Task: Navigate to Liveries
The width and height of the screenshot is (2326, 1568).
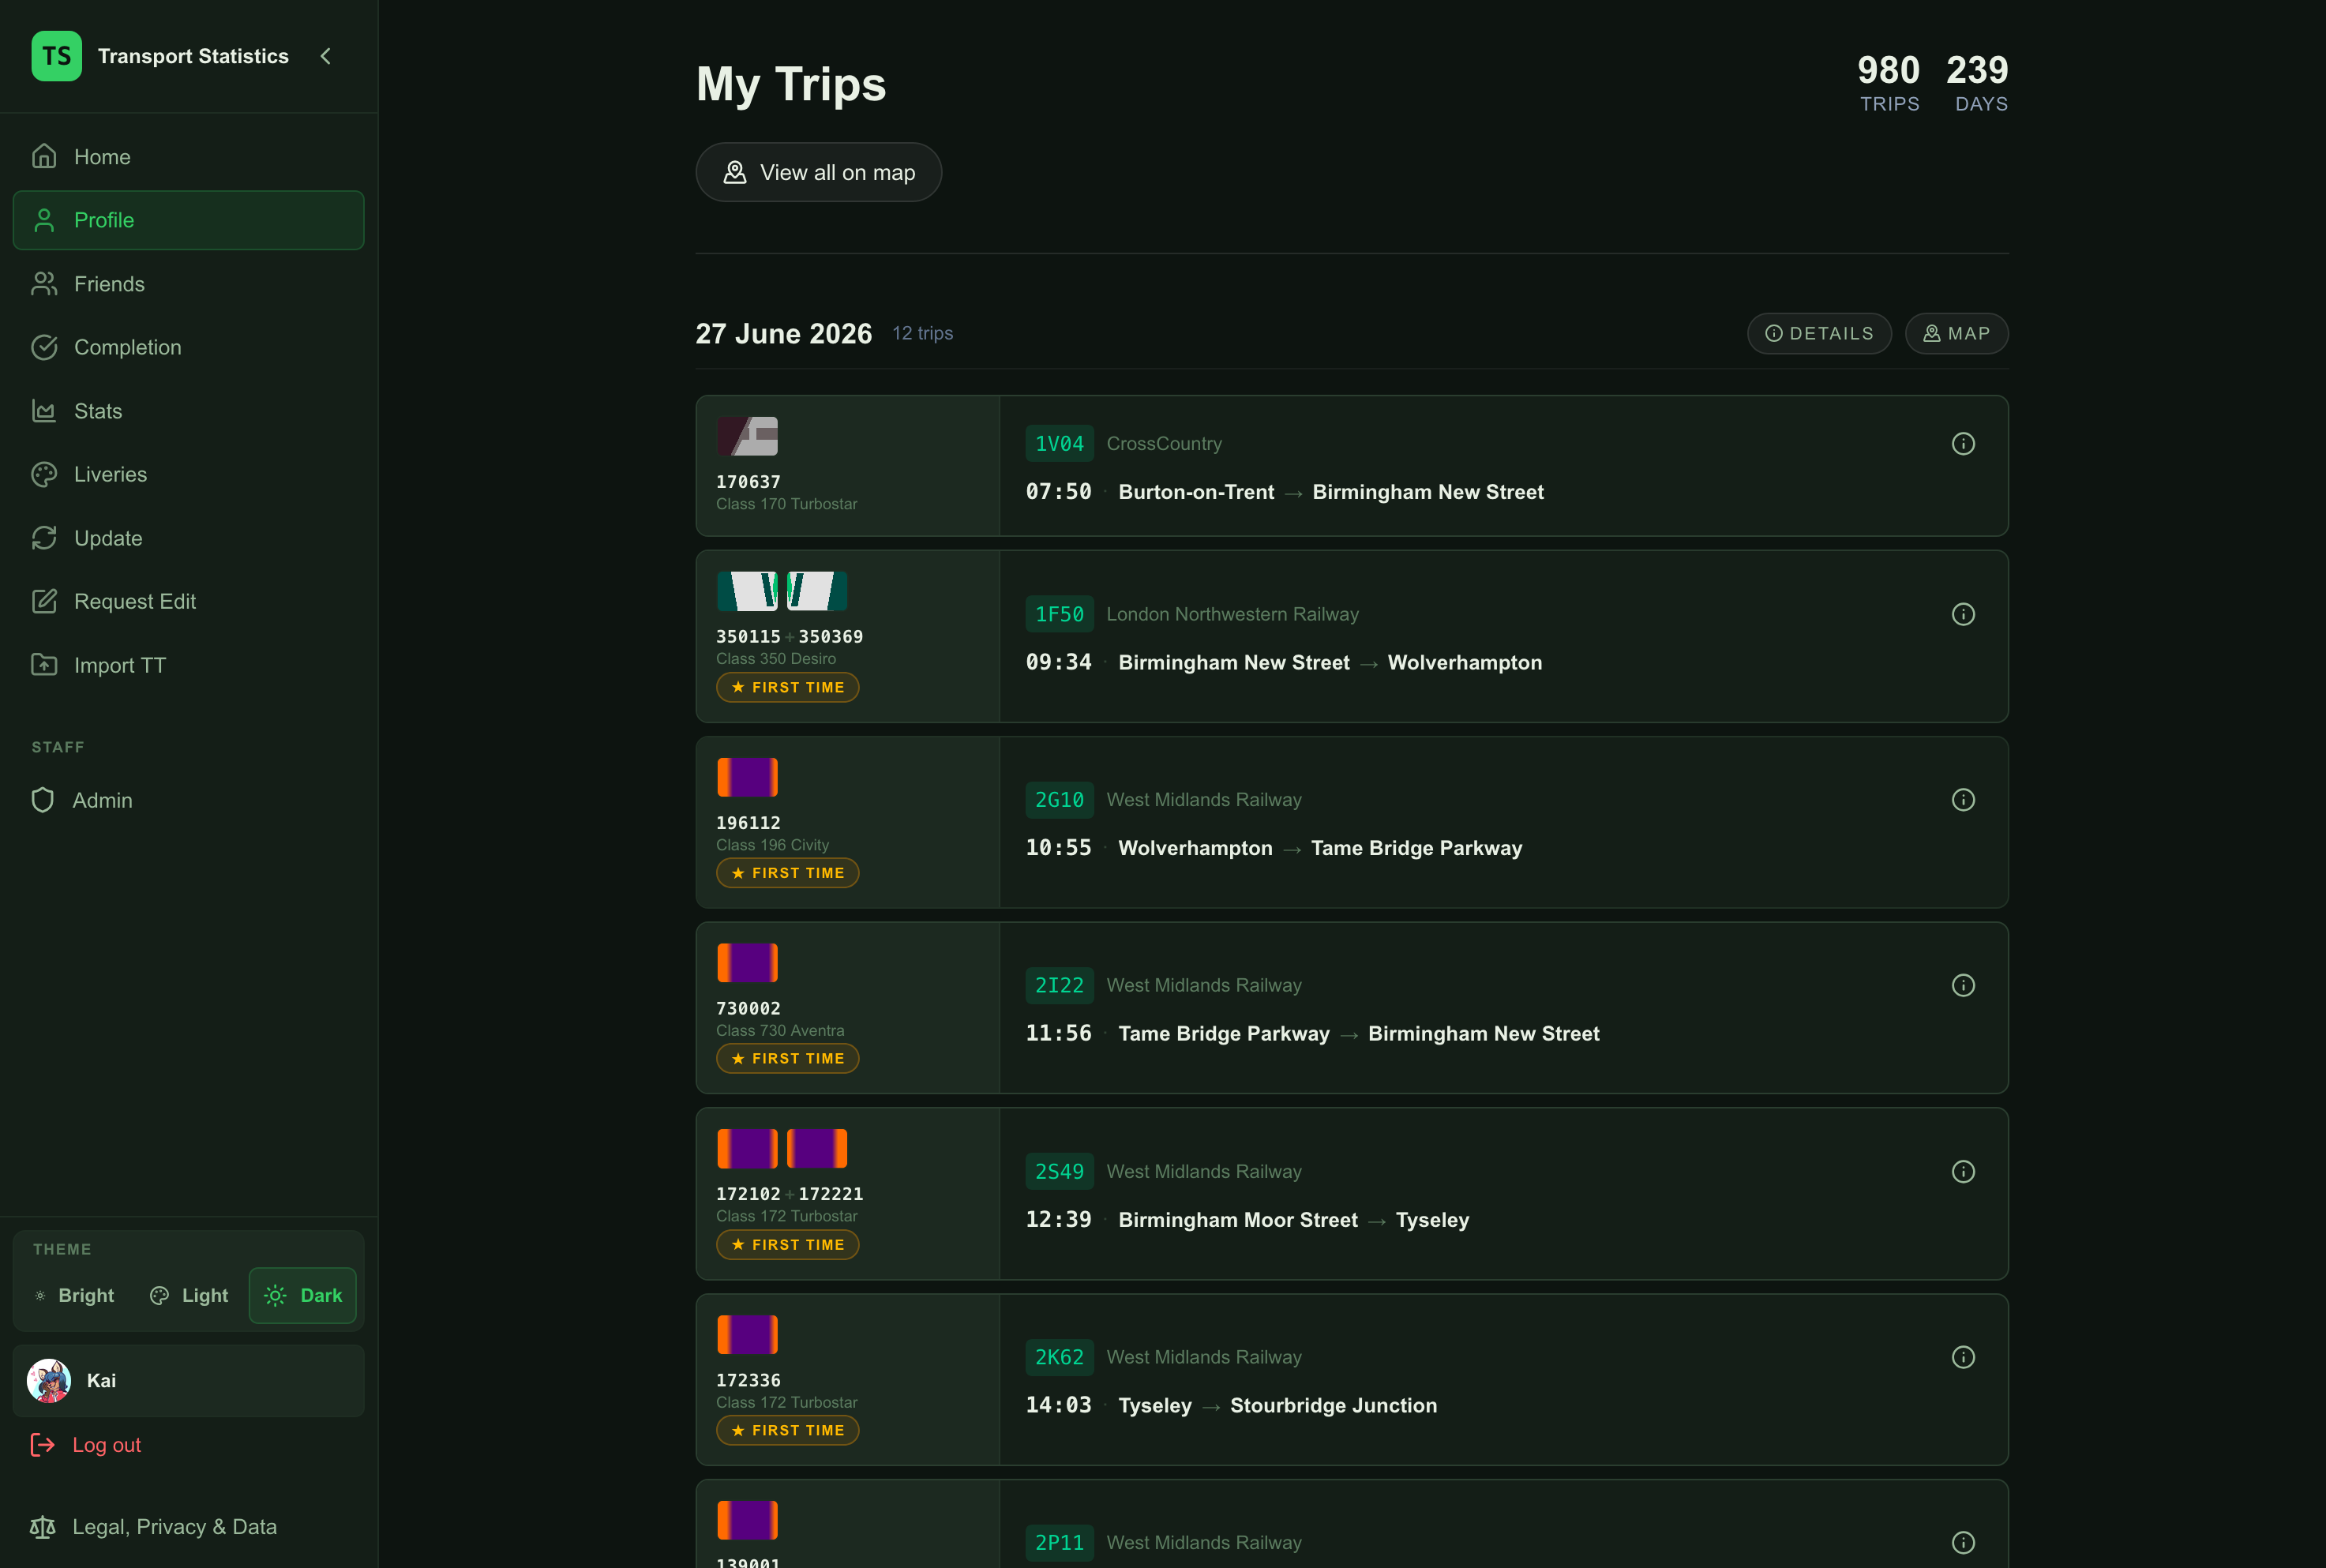Action: click(x=188, y=474)
